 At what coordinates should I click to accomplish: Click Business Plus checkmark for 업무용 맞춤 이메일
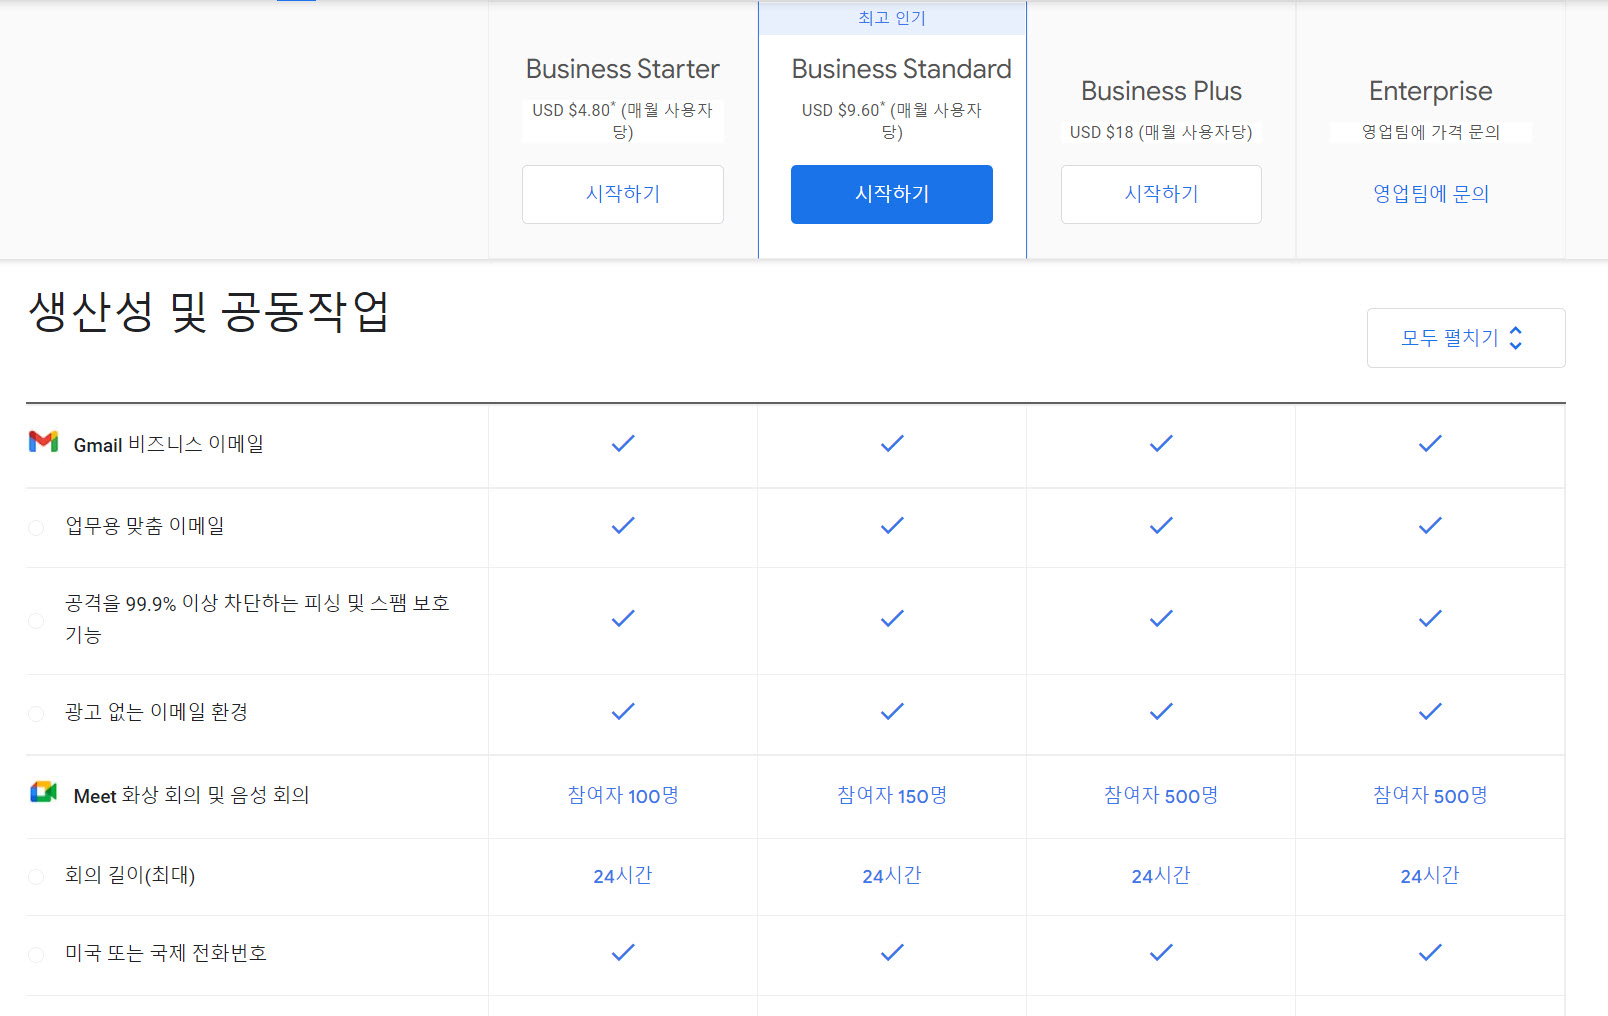pos(1161,525)
